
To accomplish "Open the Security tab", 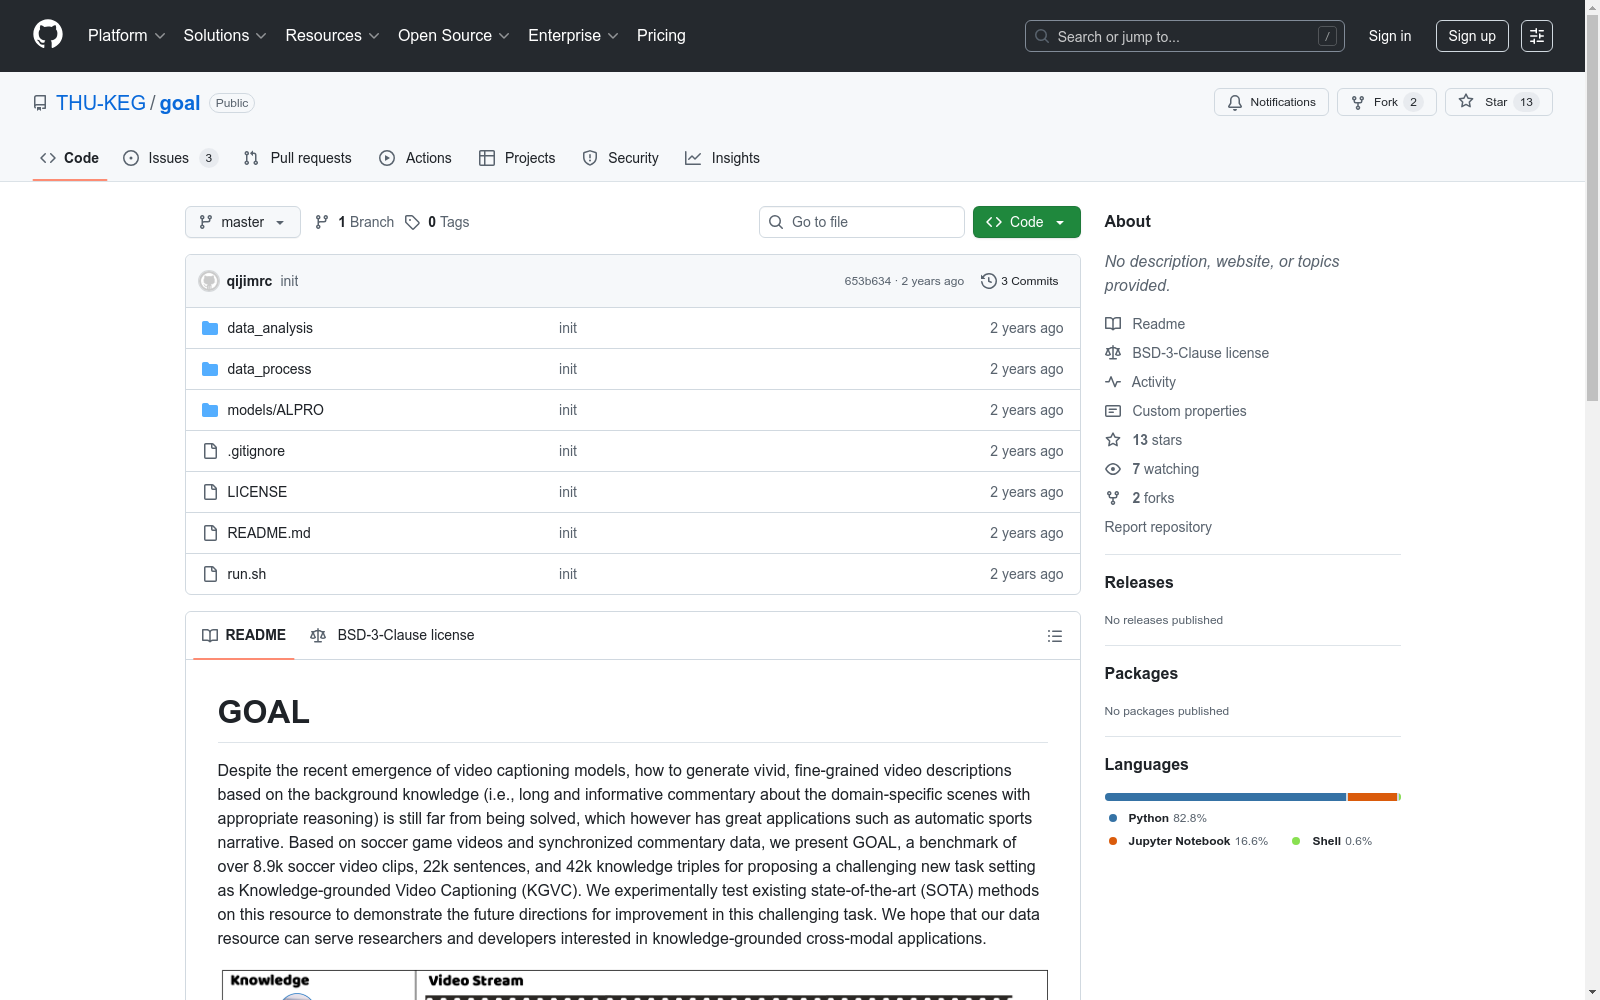I will click(x=621, y=158).
